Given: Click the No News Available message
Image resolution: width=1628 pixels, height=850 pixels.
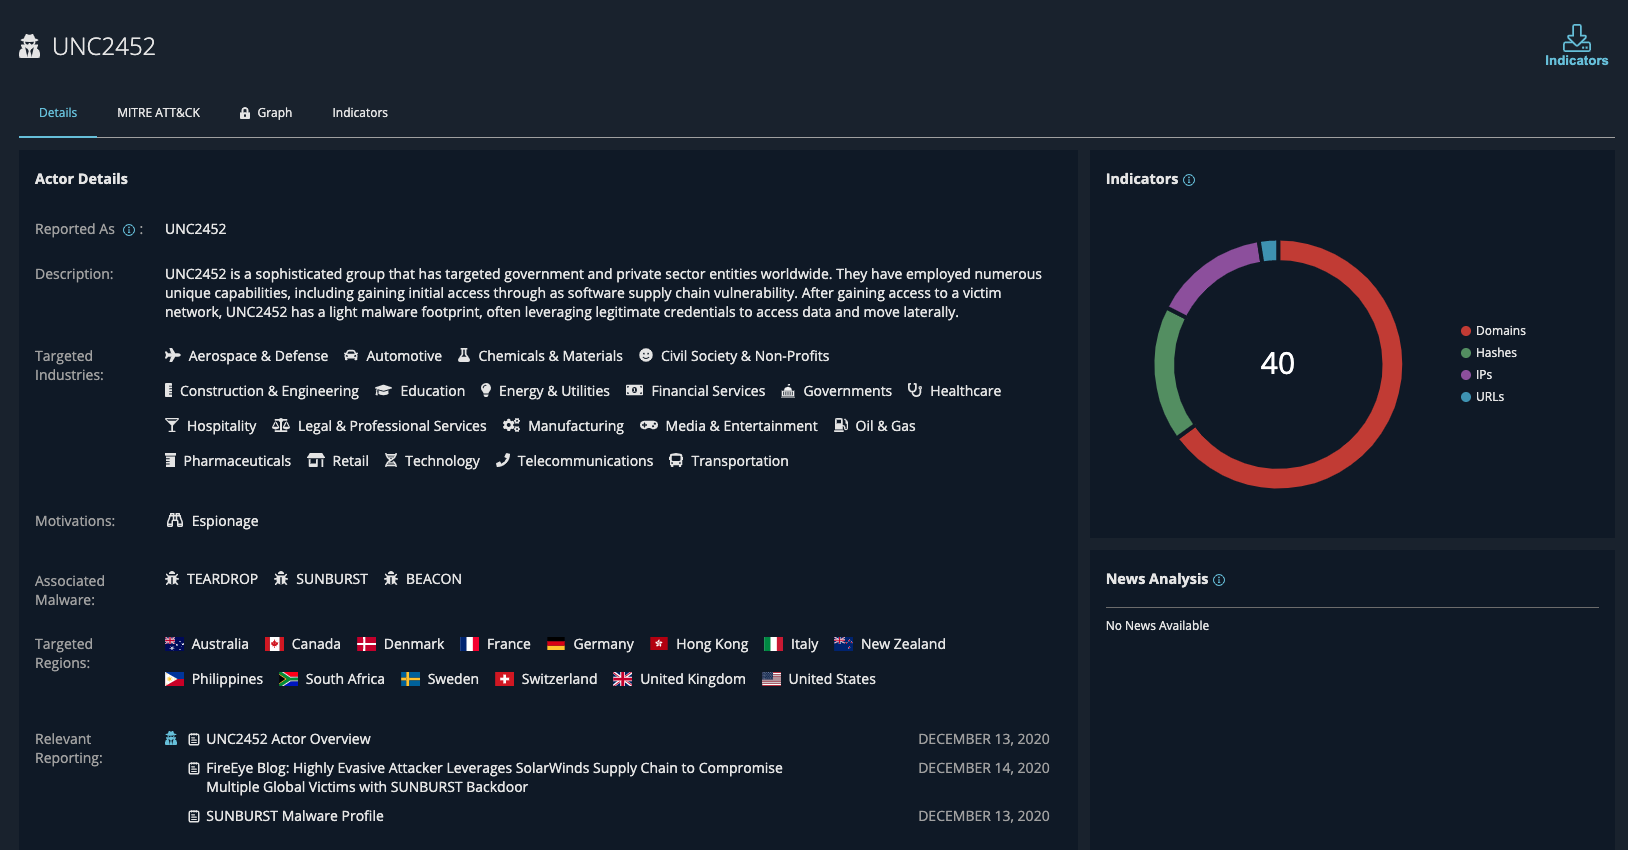Looking at the screenshot, I should tap(1157, 626).
